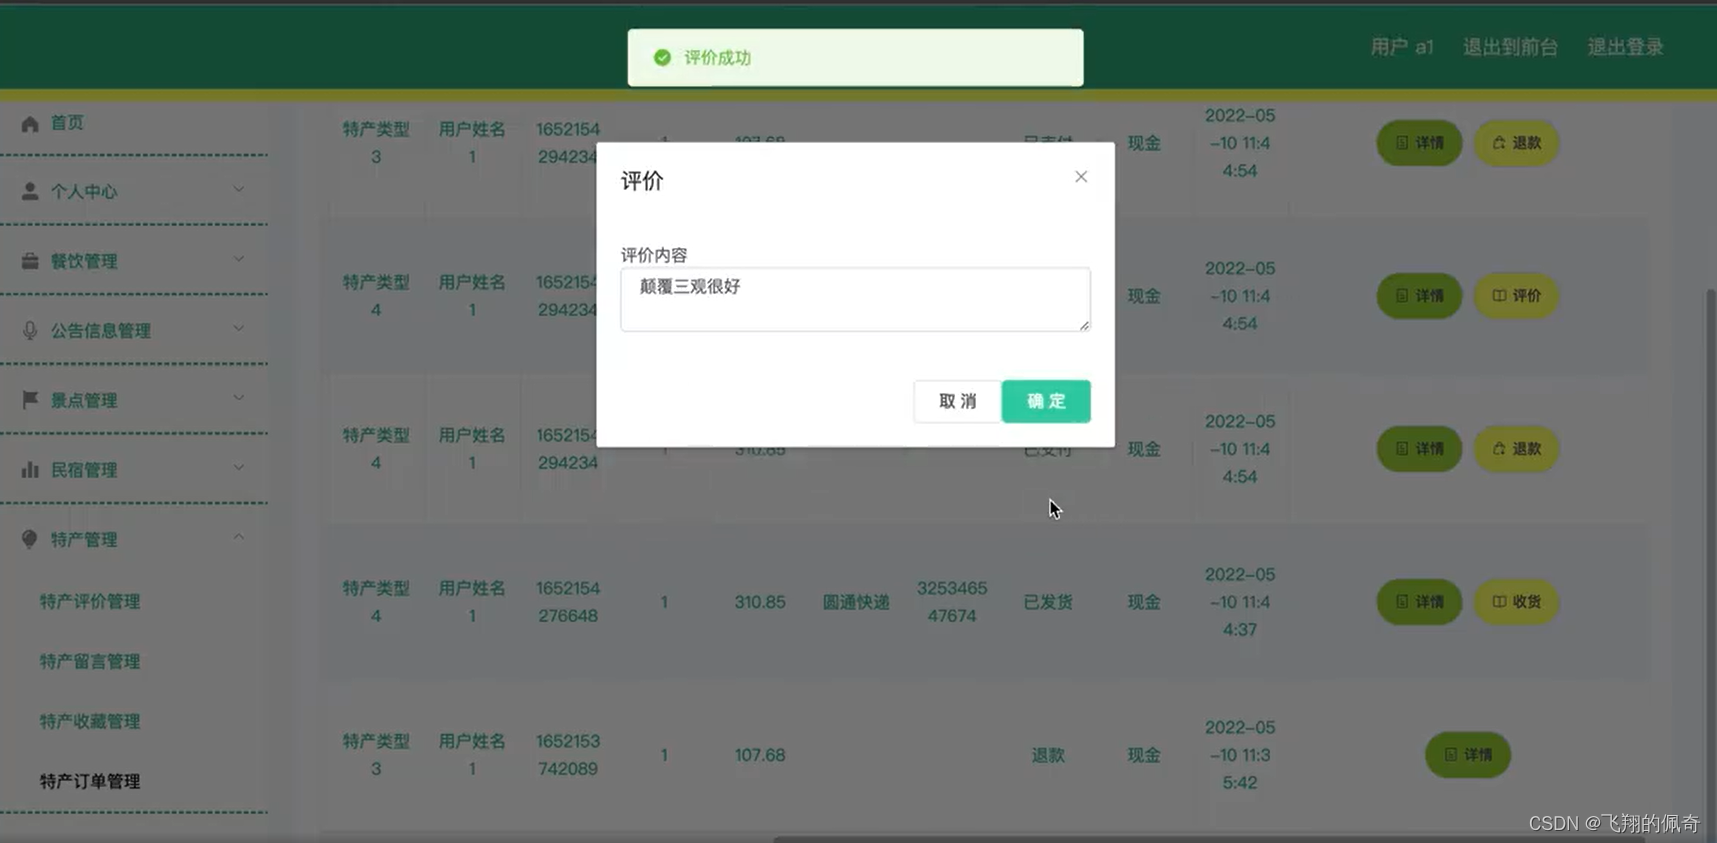Click 详情 button in the first order row
Image resolution: width=1717 pixels, height=843 pixels.
(1419, 143)
